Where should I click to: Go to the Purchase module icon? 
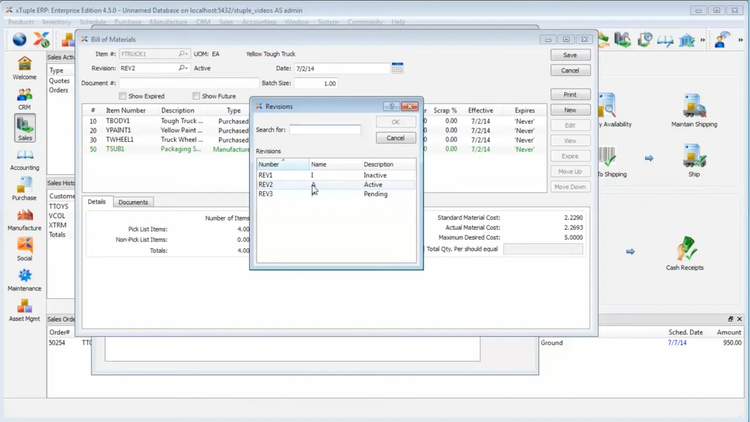click(x=24, y=186)
